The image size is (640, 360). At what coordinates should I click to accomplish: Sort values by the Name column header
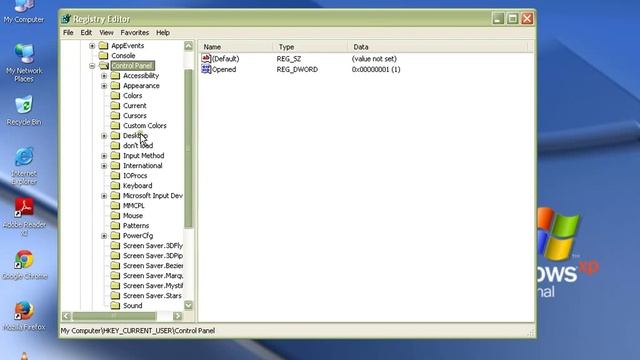[236, 47]
